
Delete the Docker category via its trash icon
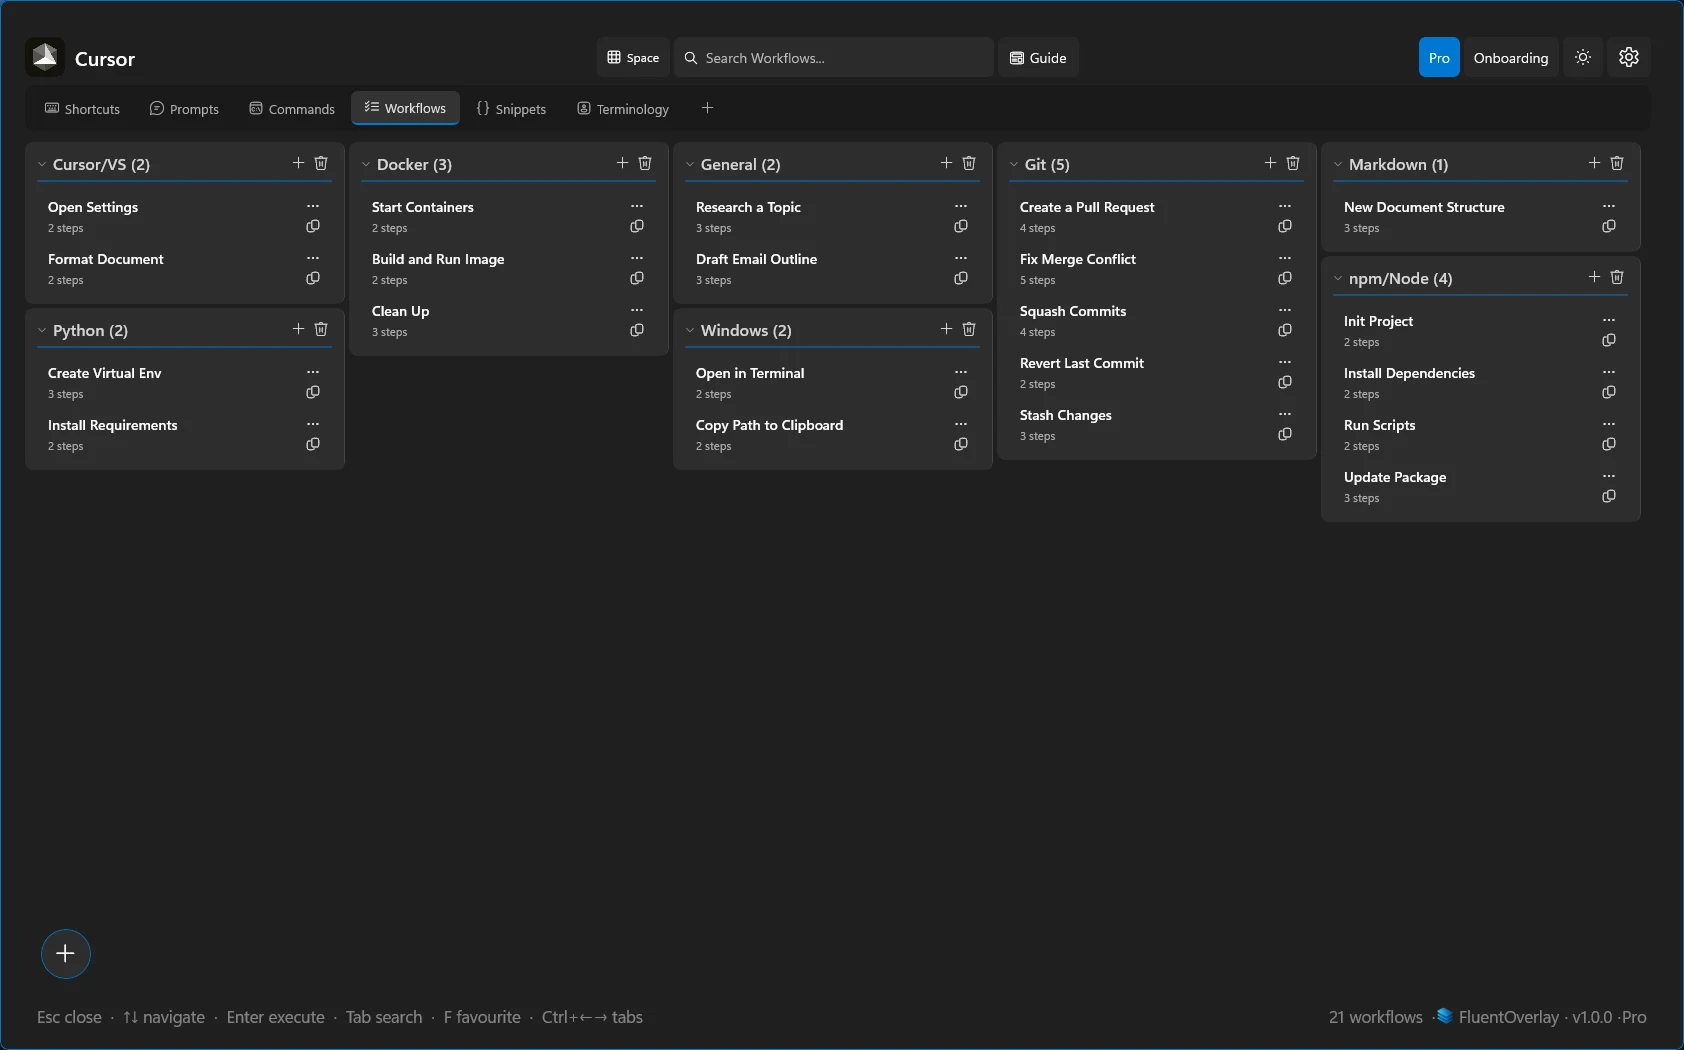(x=645, y=162)
